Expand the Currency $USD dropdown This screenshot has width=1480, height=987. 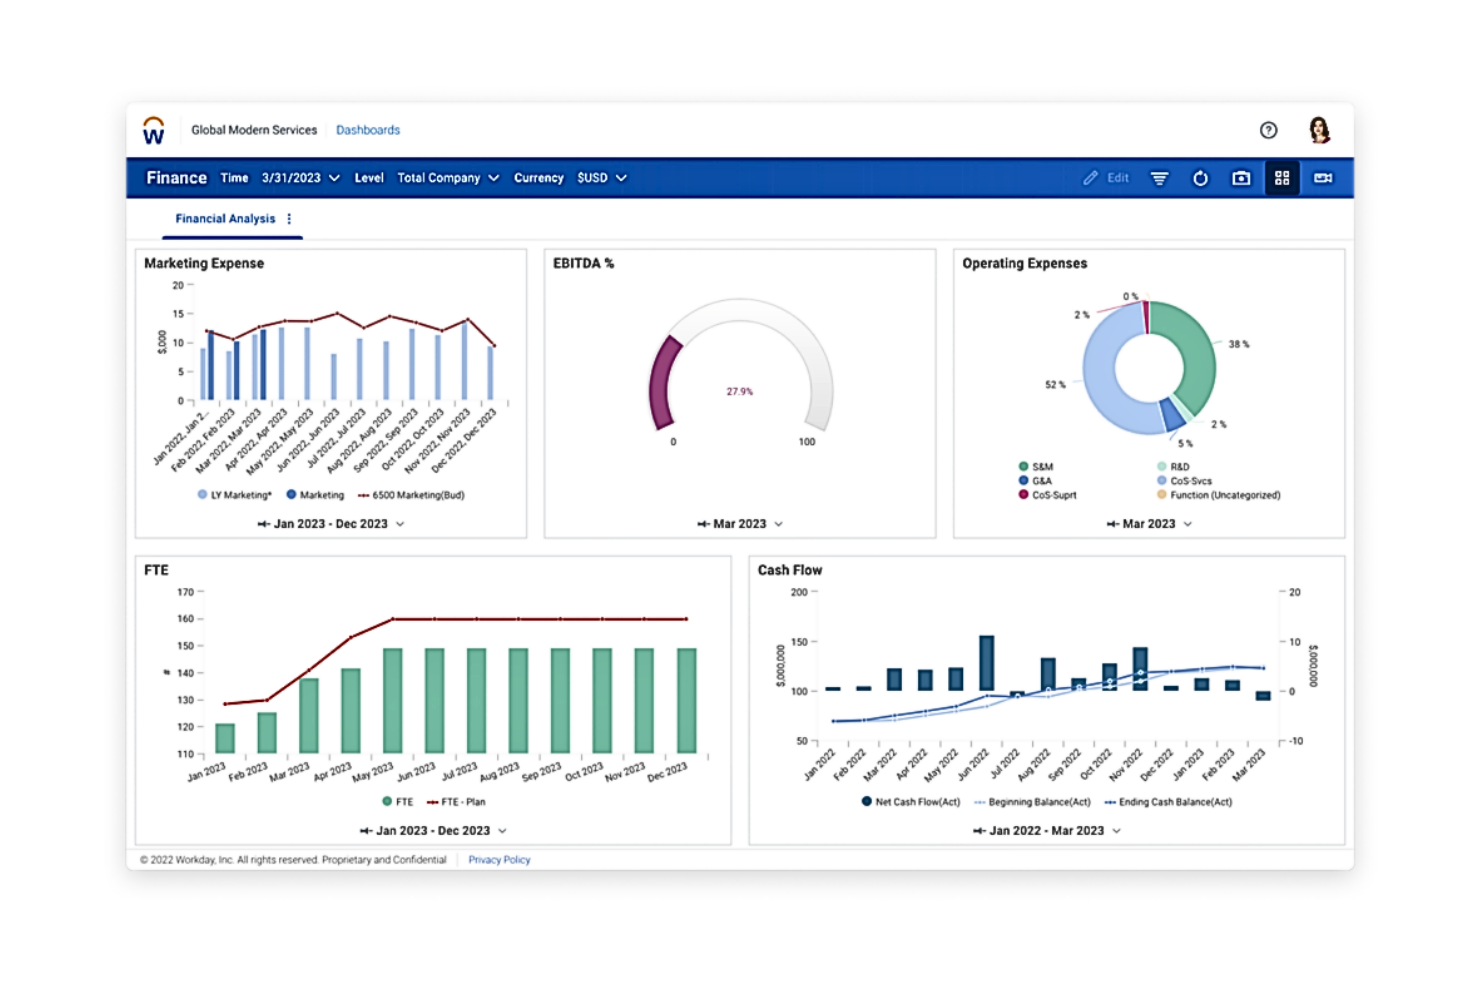click(x=602, y=178)
